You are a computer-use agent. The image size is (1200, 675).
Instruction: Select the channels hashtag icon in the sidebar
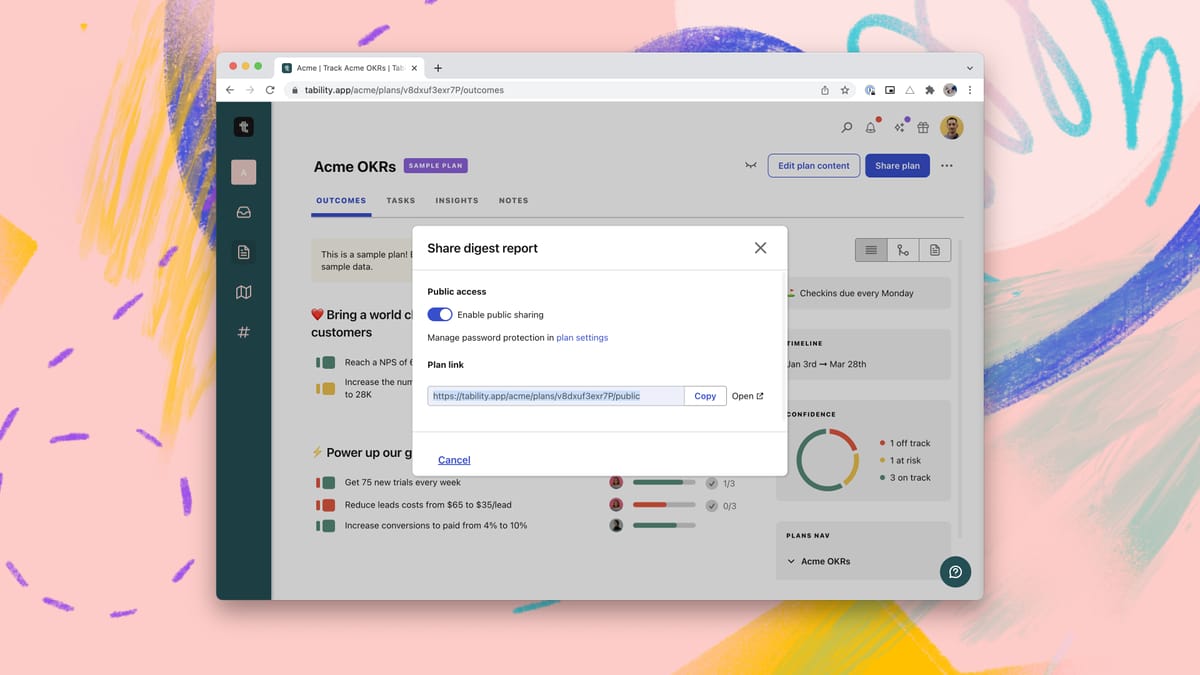point(243,332)
